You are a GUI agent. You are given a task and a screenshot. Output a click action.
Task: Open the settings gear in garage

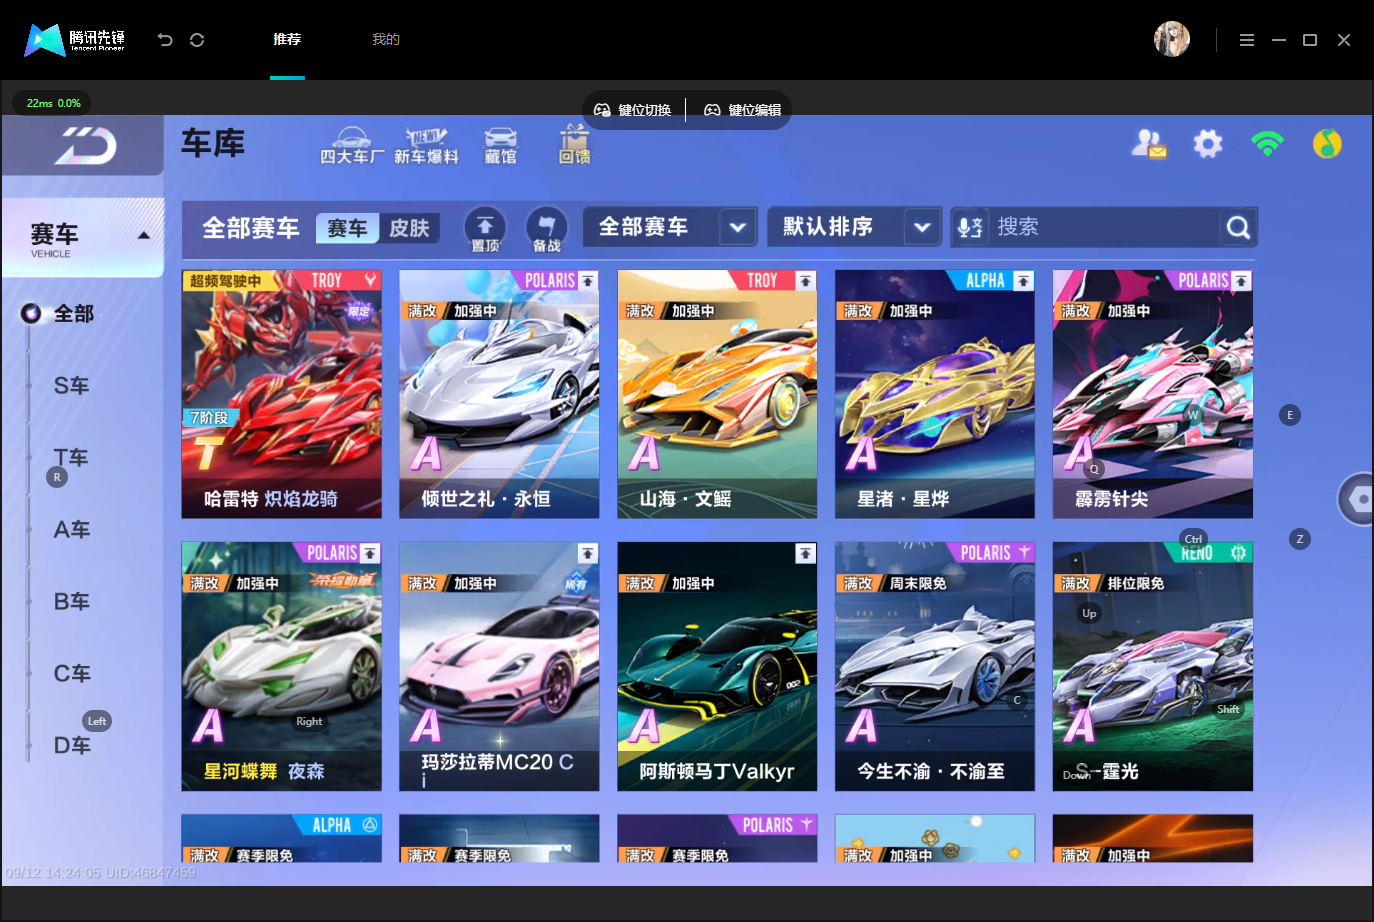tap(1208, 144)
